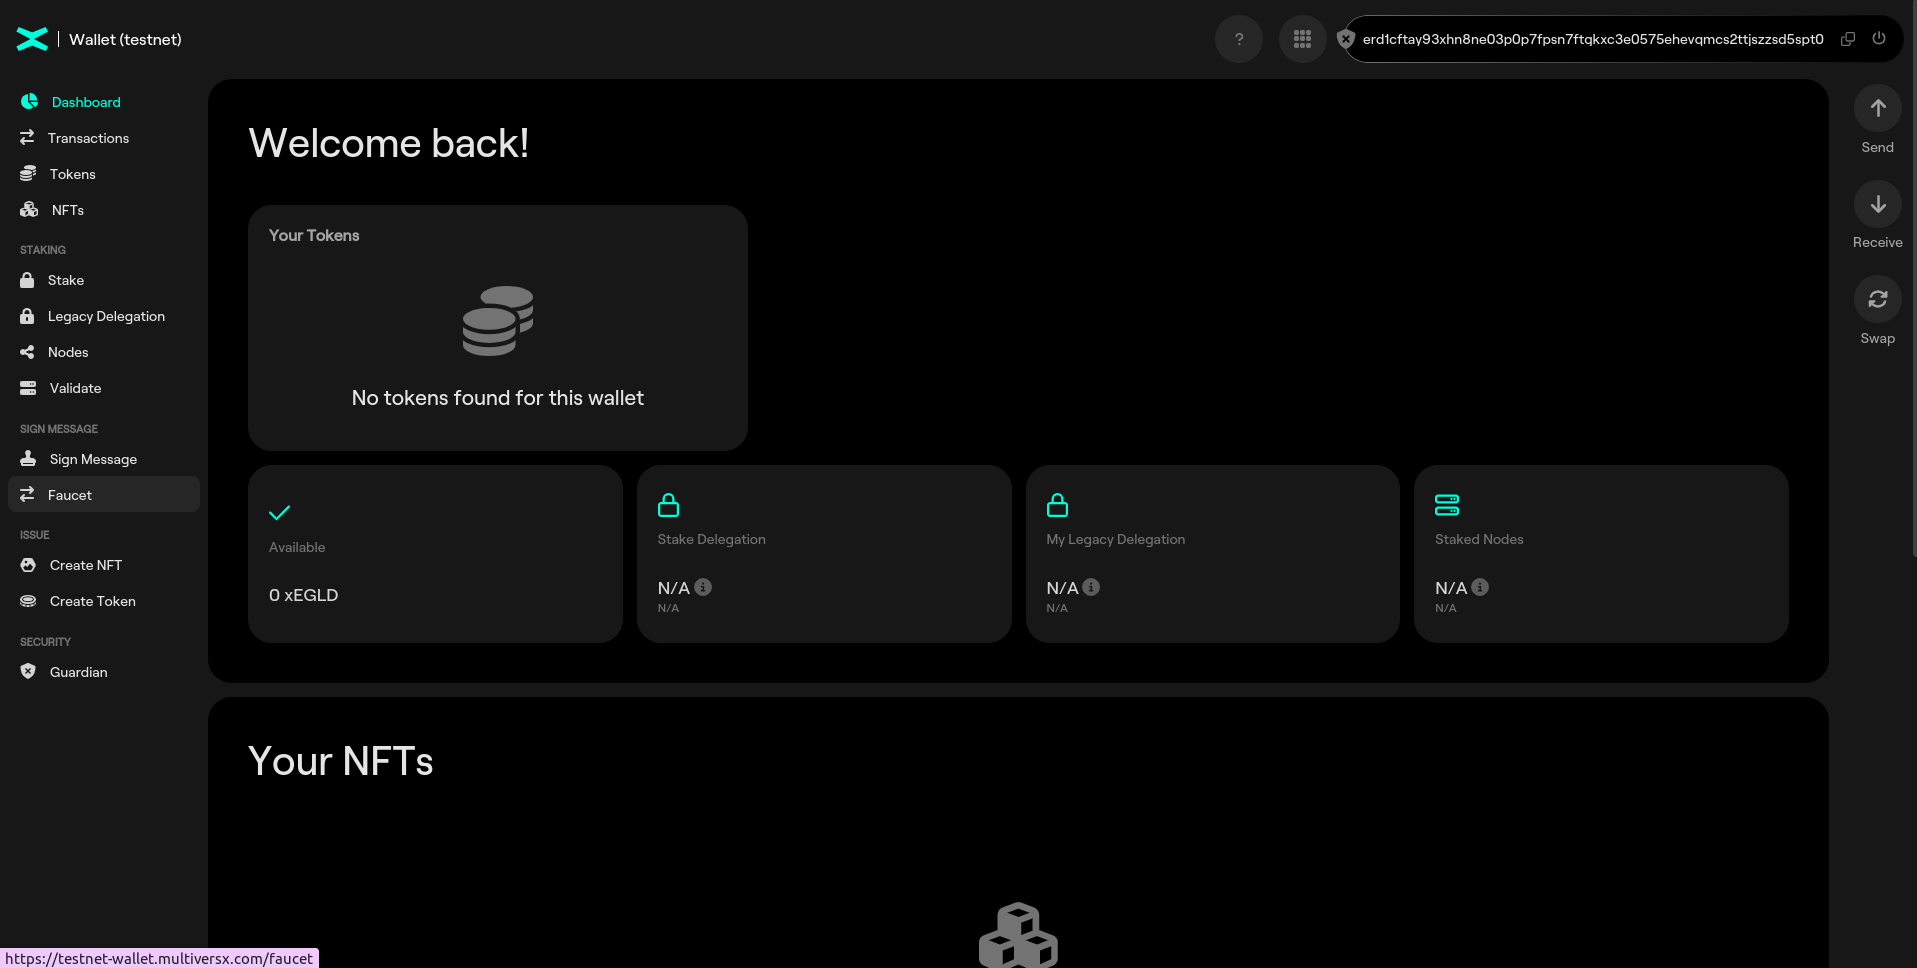This screenshot has height=968, width=1917.
Task: Click Staked Nodes info icon
Action: 1480,587
